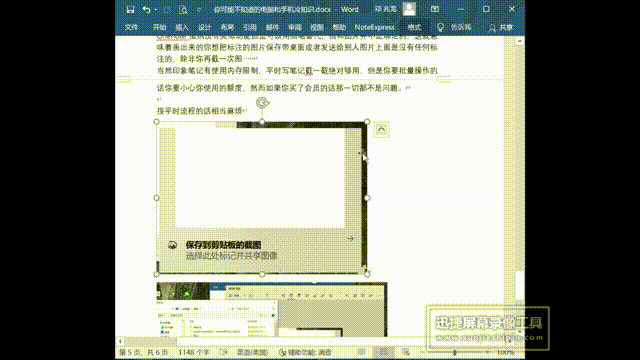Image resolution: width=640 pixels, height=360 pixels.
Task: Open the Undo history dropdown arrow
Action: [156, 9]
